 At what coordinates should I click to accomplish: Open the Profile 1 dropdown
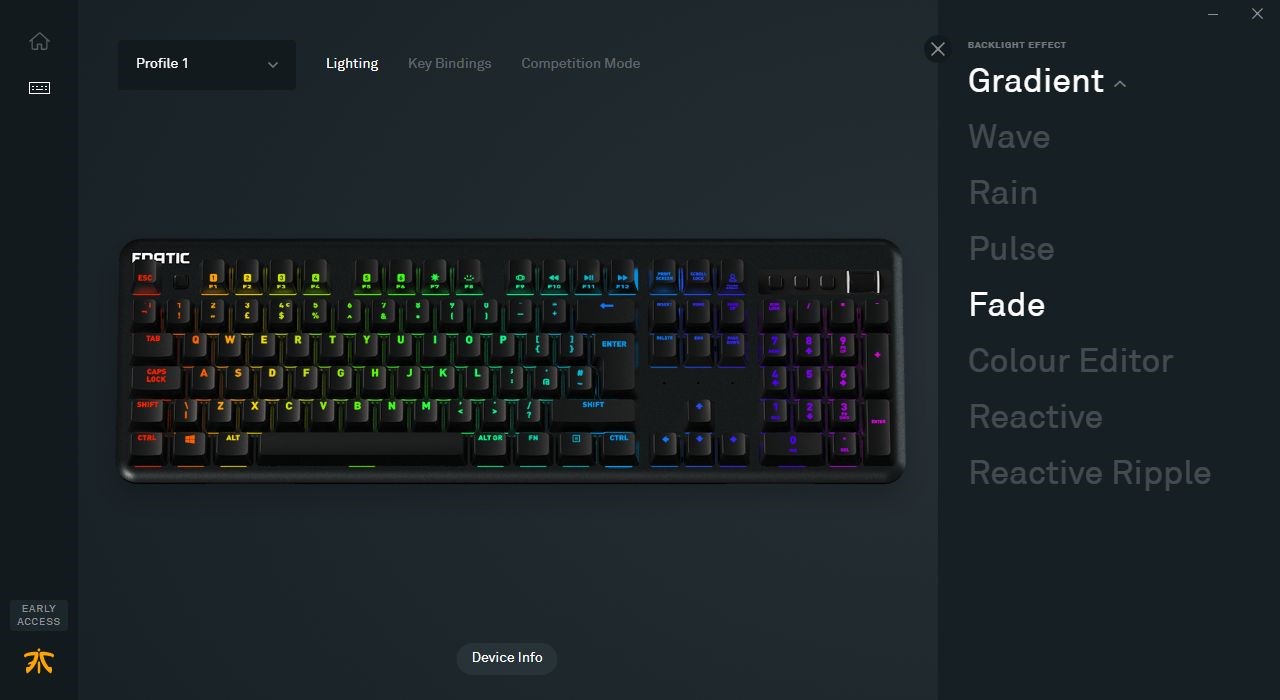(207, 64)
